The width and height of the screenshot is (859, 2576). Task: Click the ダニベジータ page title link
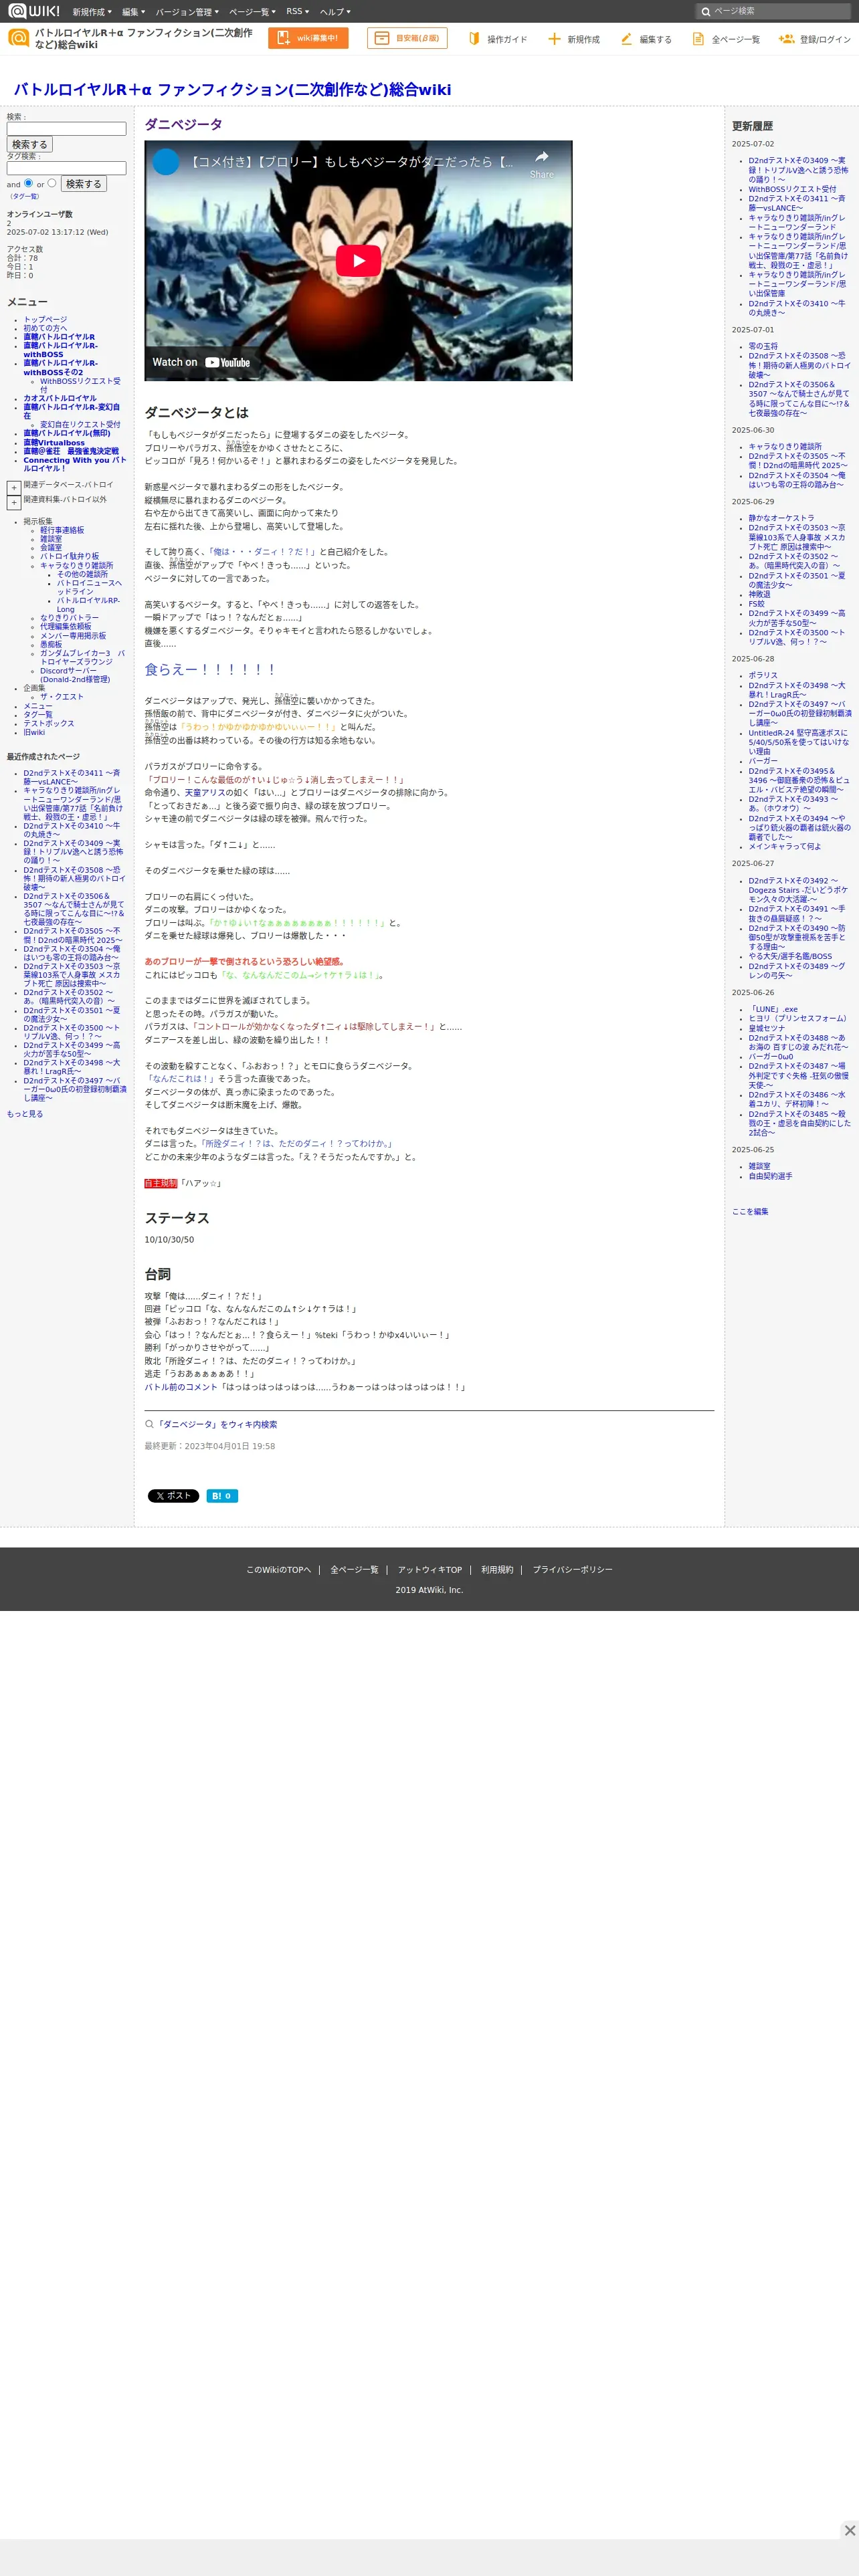pyautogui.click(x=183, y=124)
